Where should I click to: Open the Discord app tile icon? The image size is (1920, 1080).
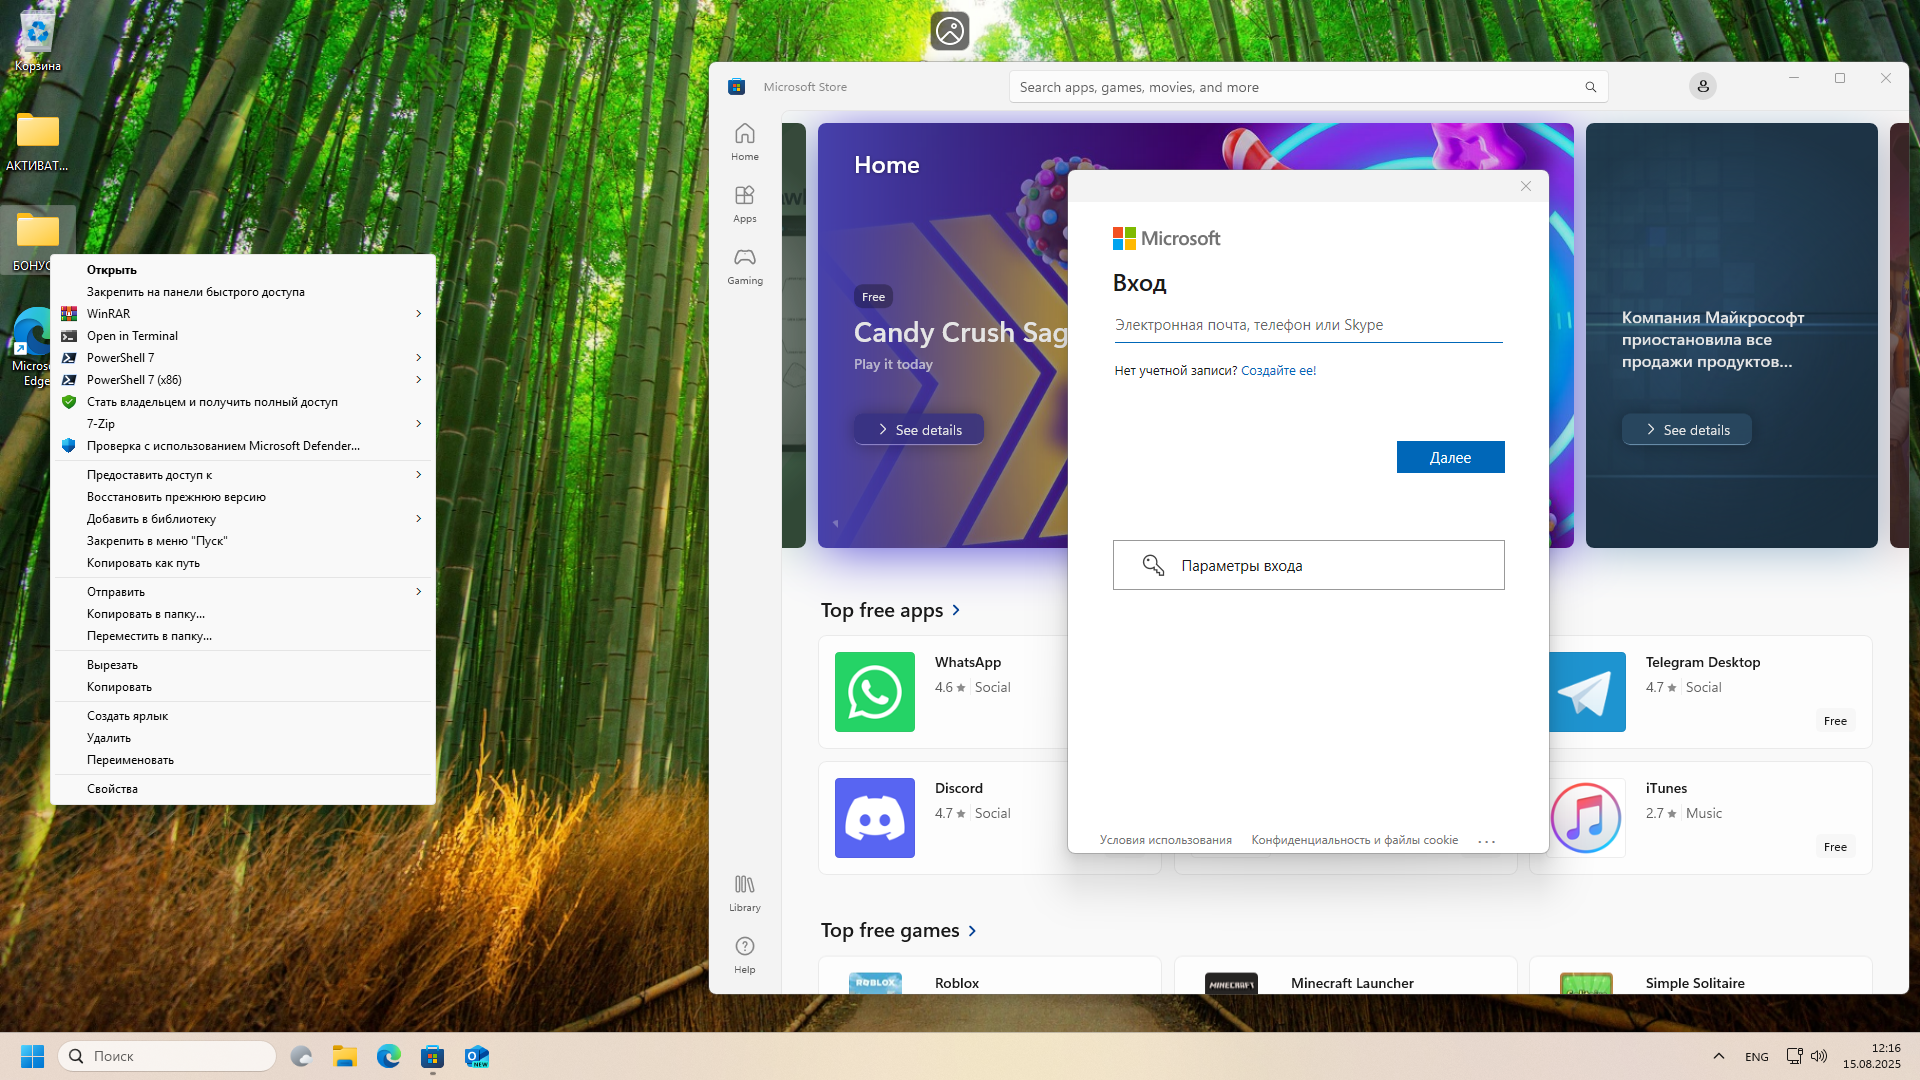tap(874, 818)
